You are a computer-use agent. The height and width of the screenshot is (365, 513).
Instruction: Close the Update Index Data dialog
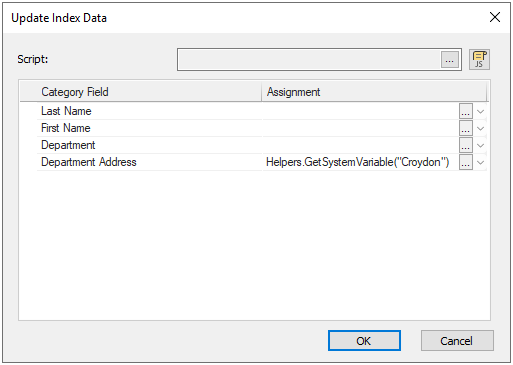coord(495,17)
